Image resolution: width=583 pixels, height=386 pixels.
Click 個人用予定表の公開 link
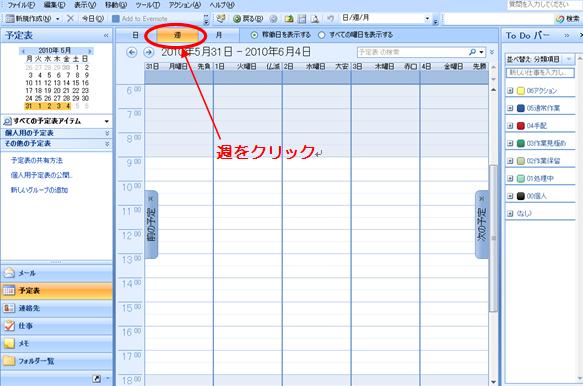click(41, 175)
